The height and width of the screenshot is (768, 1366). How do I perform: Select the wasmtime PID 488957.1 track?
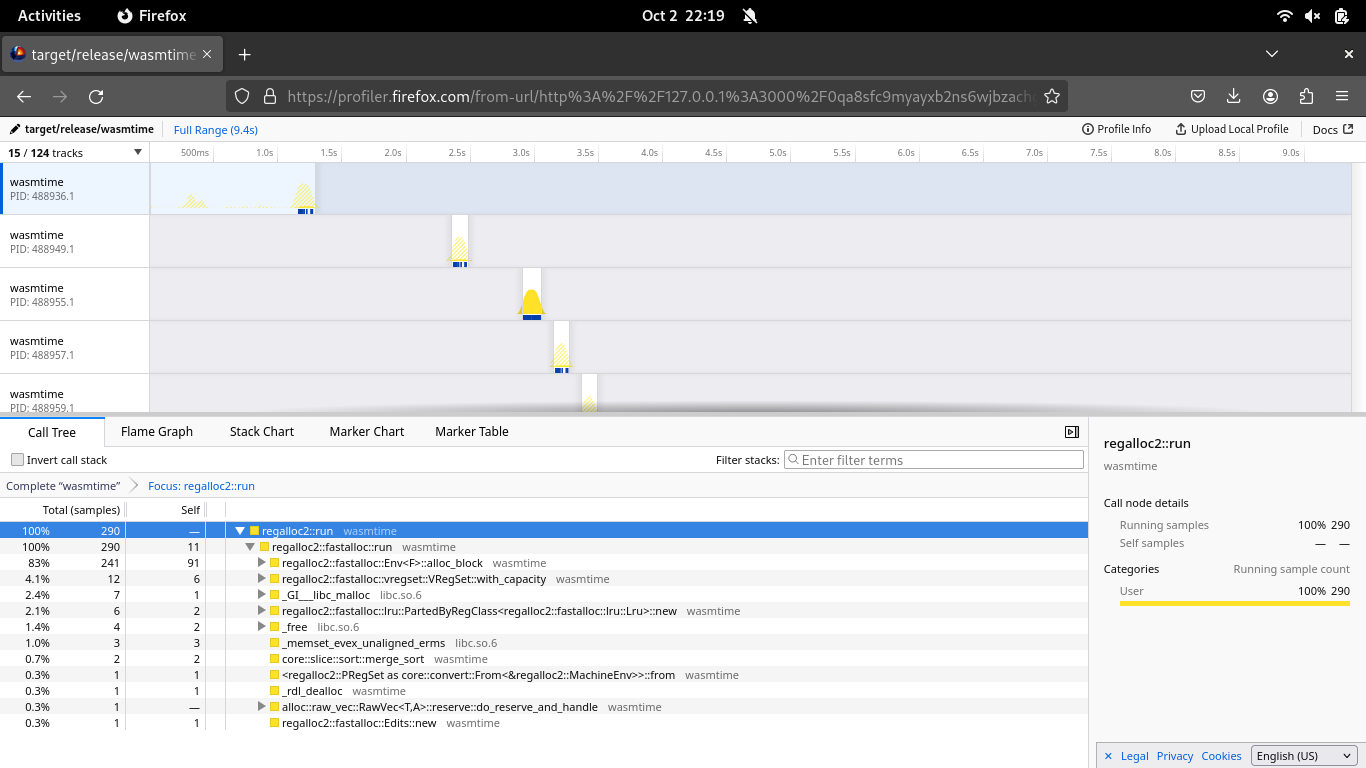click(75, 347)
